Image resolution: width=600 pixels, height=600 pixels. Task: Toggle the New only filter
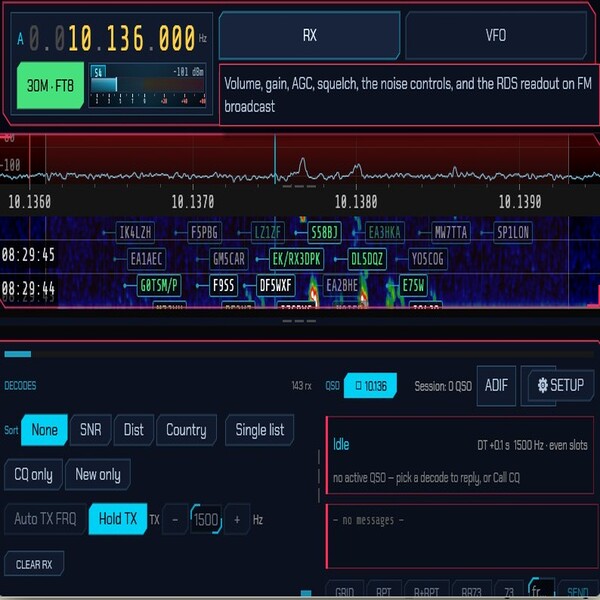(x=98, y=474)
